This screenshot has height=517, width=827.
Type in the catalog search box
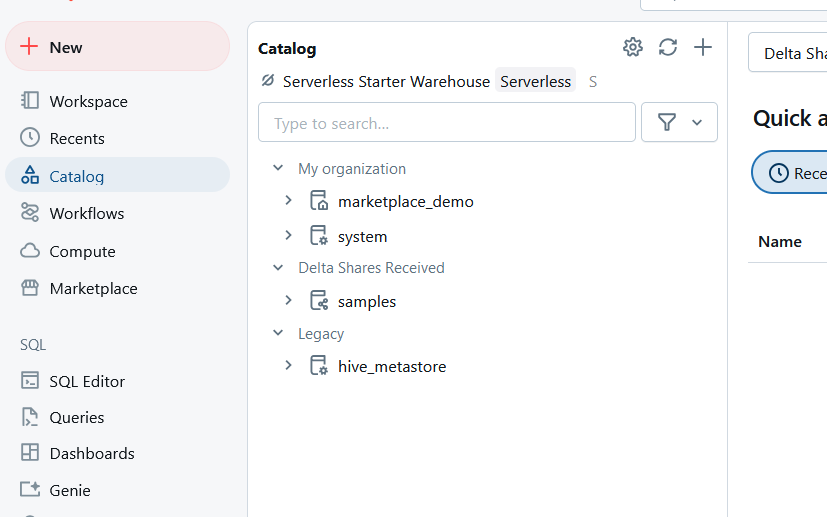446,123
